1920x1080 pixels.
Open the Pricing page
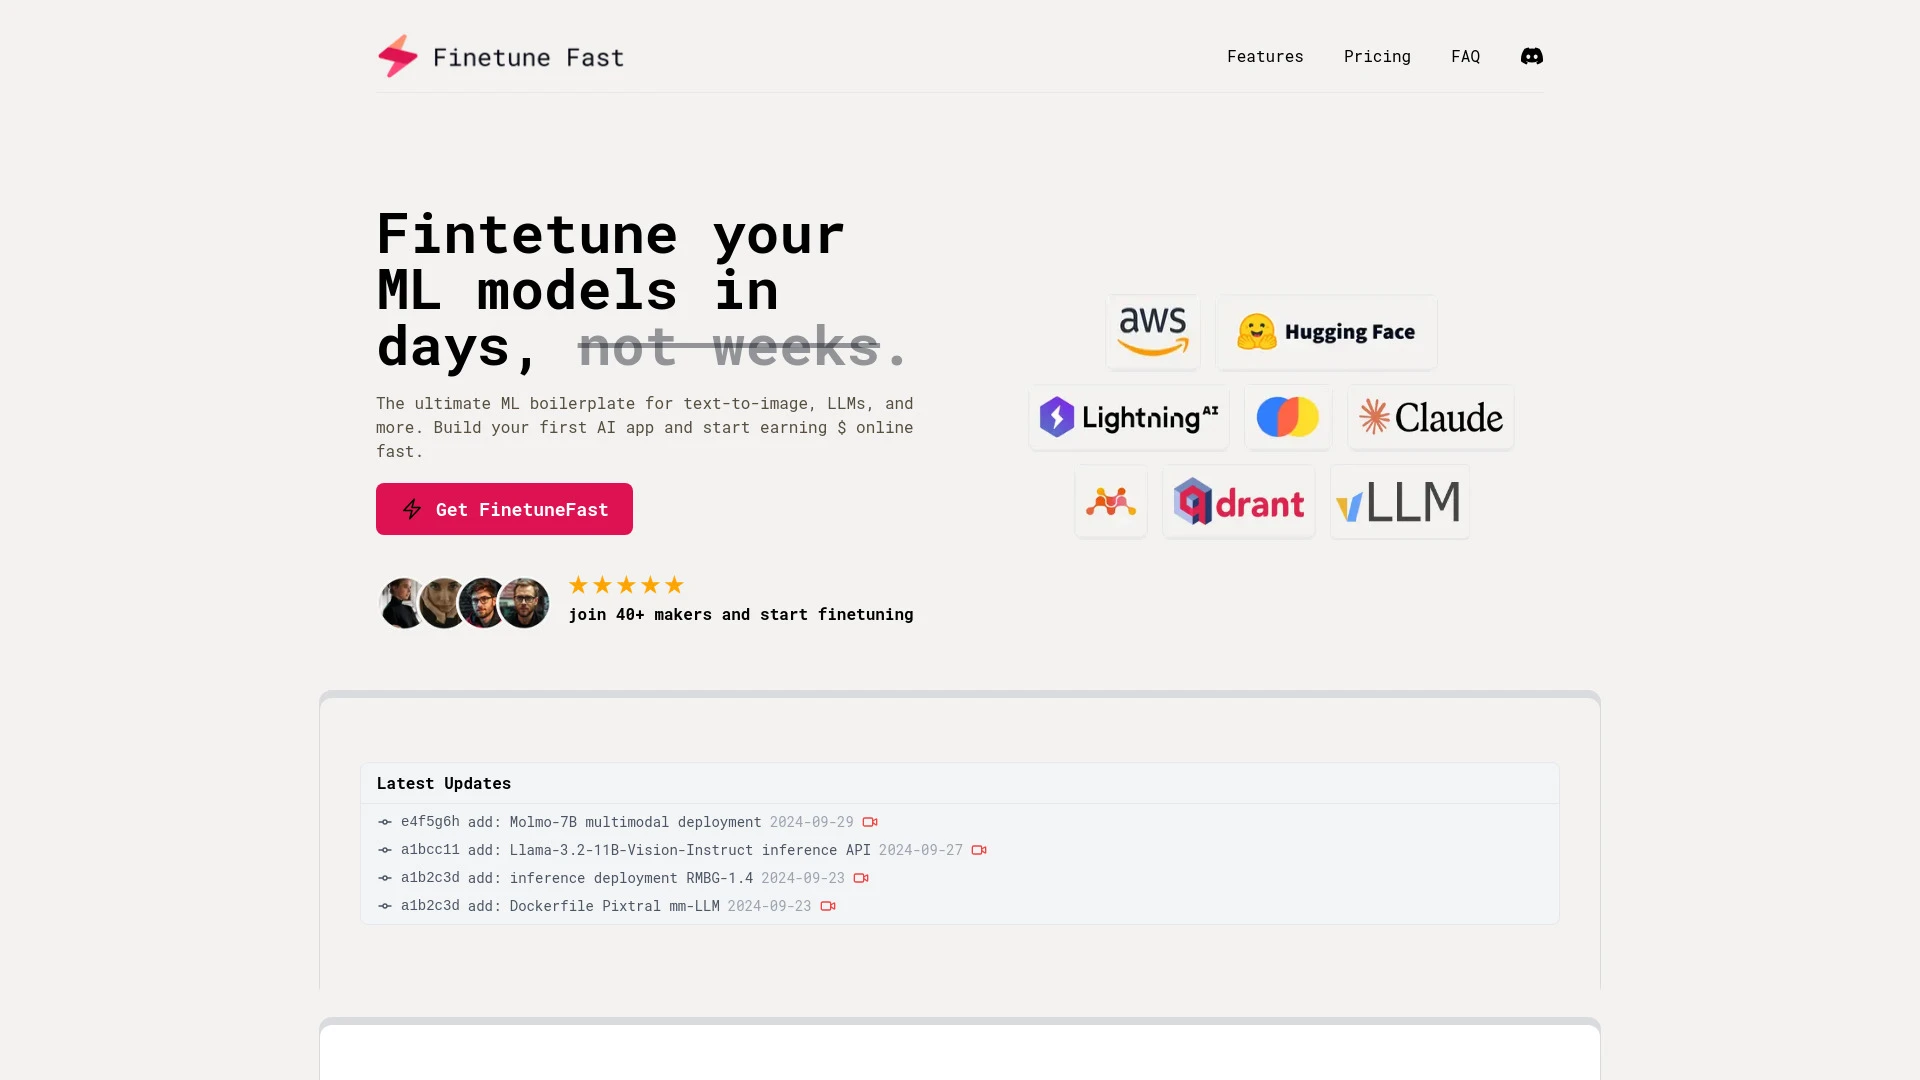pyautogui.click(x=1377, y=55)
